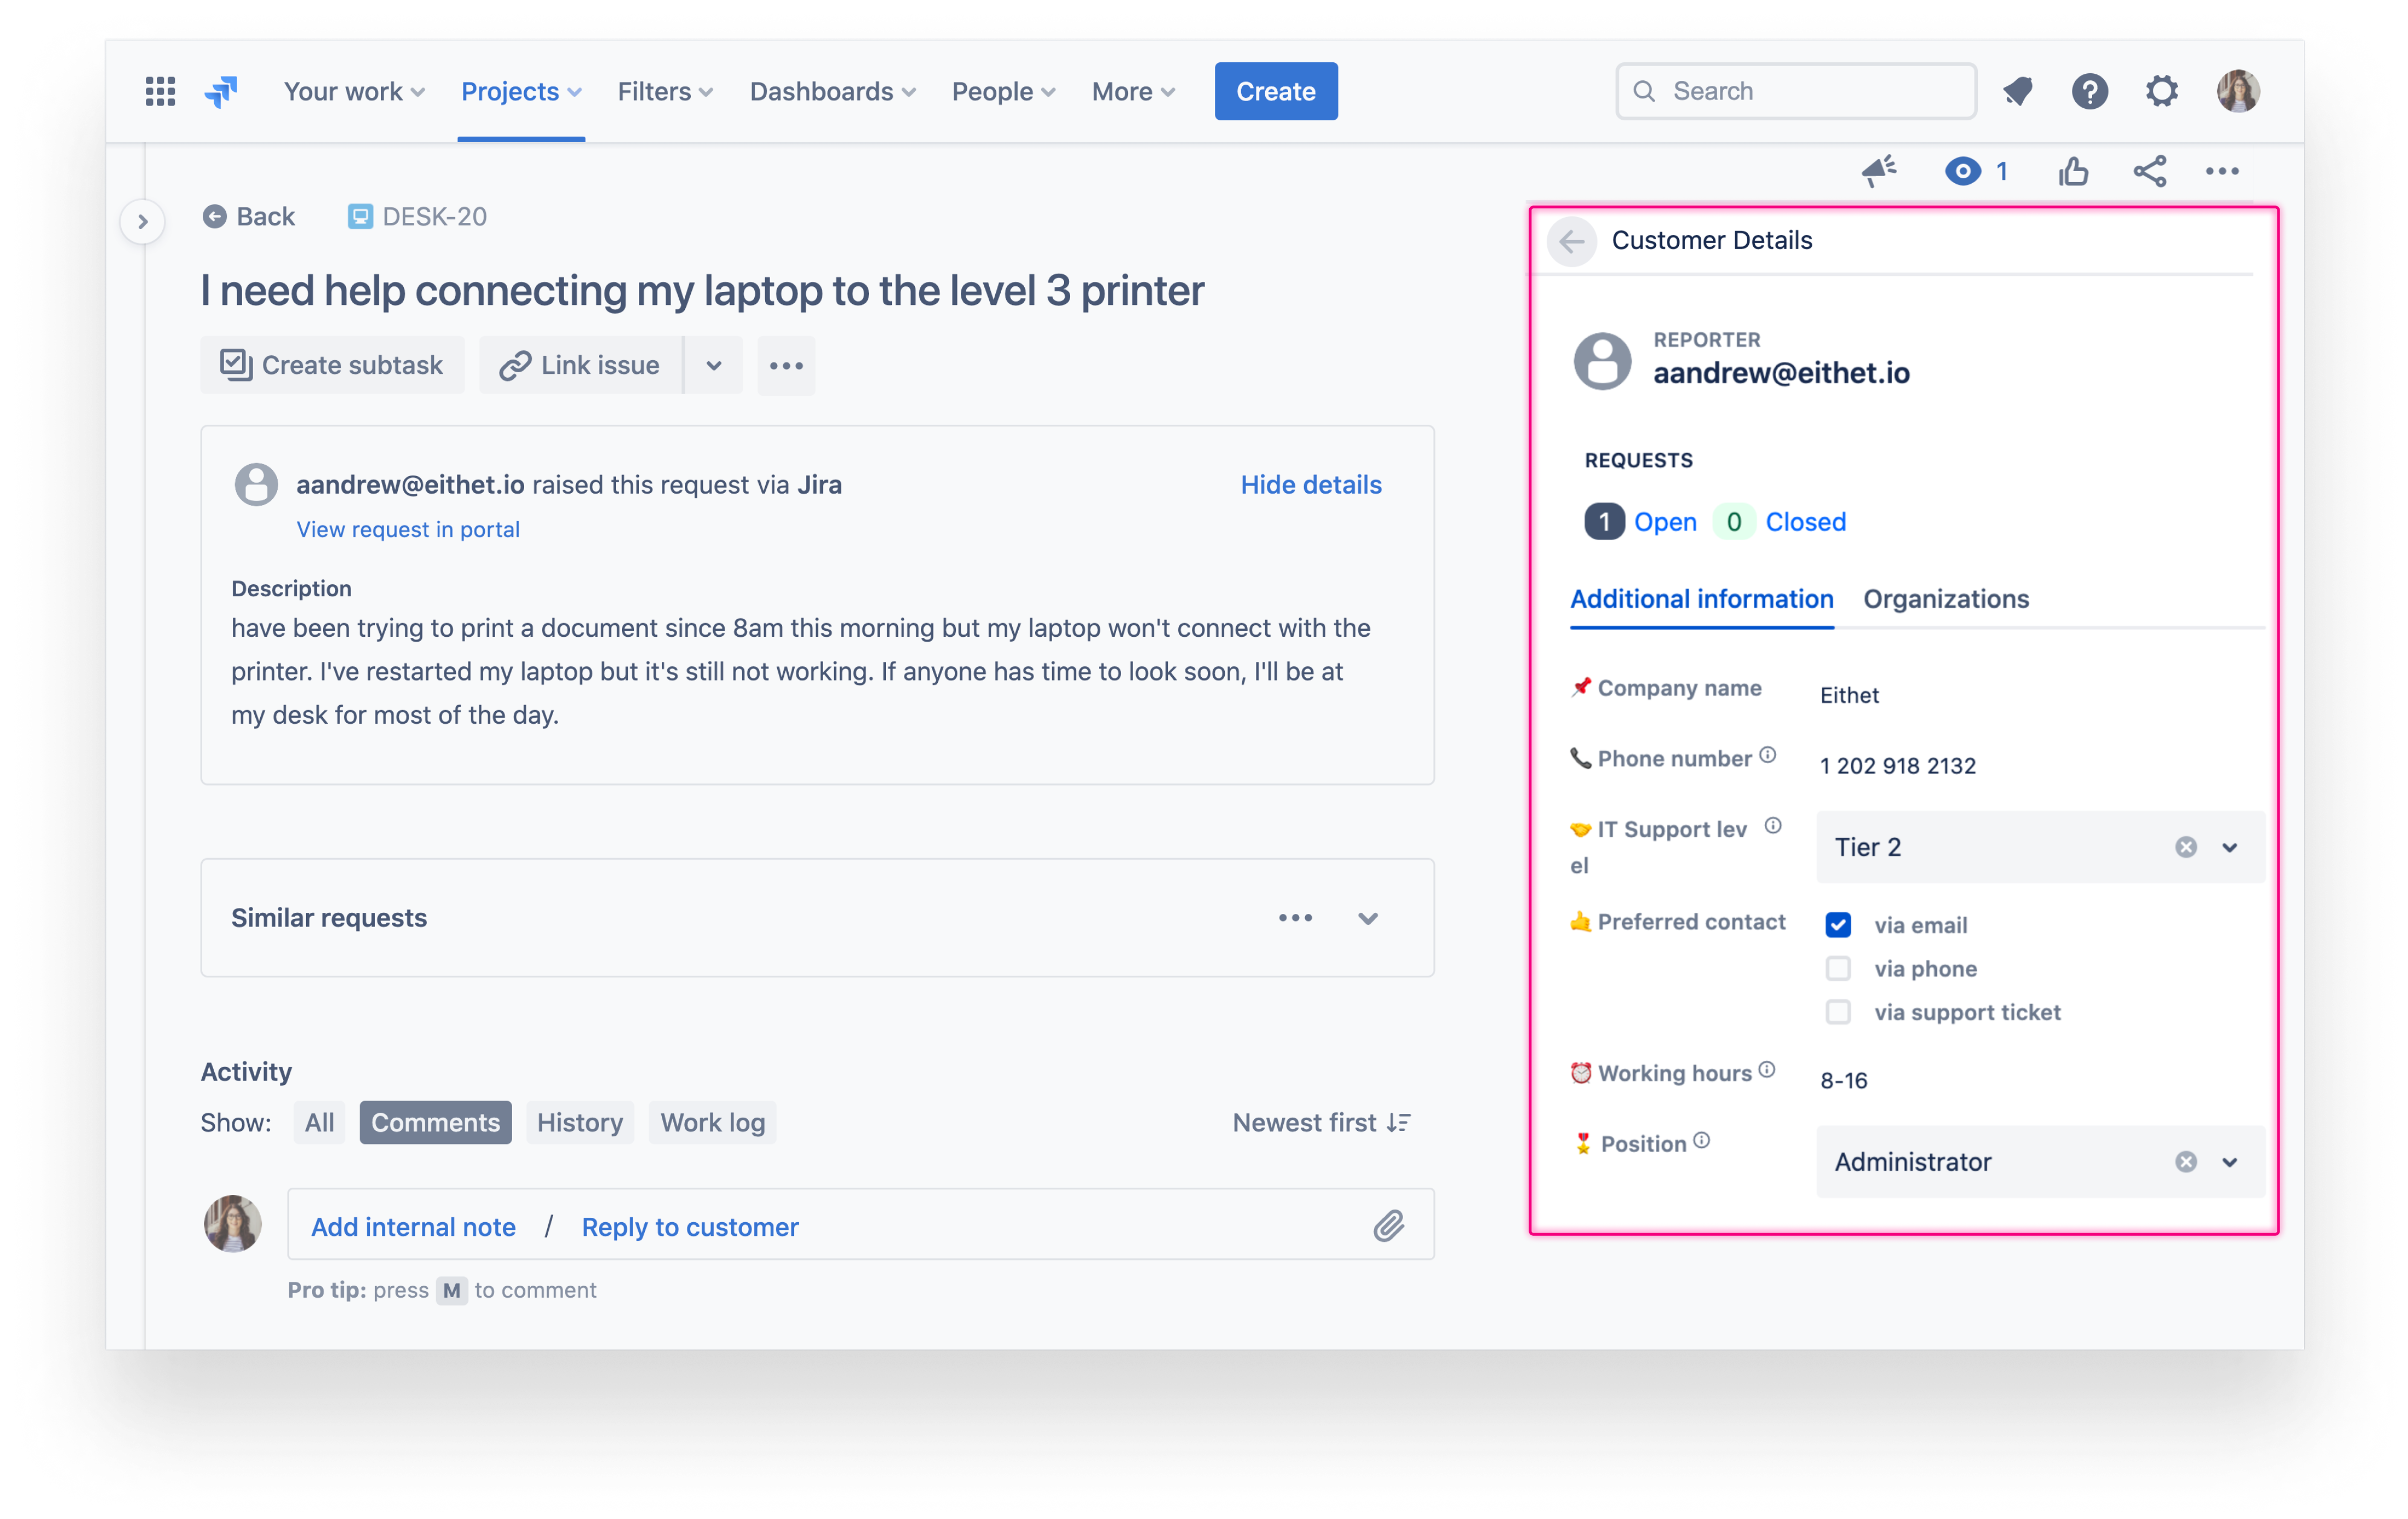Click the notifications bell icon
The image size is (2408, 1519).
click(x=2018, y=91)
